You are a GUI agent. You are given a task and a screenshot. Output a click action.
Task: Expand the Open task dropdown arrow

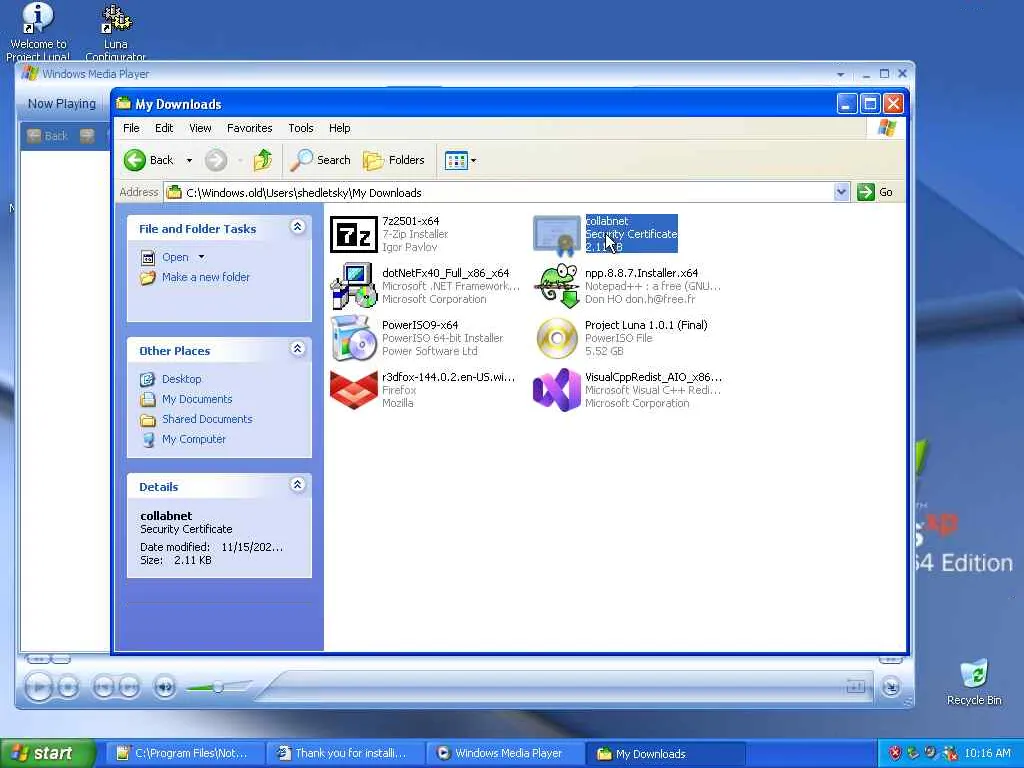tap(201, 257)
